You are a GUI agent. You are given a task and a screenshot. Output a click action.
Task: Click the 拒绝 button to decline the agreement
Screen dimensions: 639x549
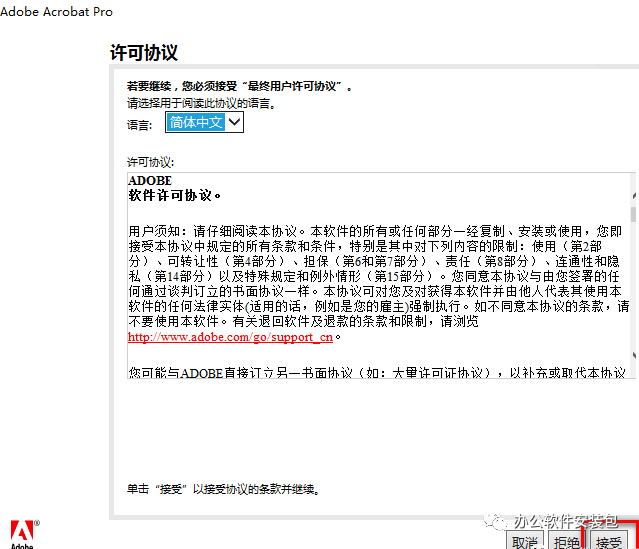[566, 541]
